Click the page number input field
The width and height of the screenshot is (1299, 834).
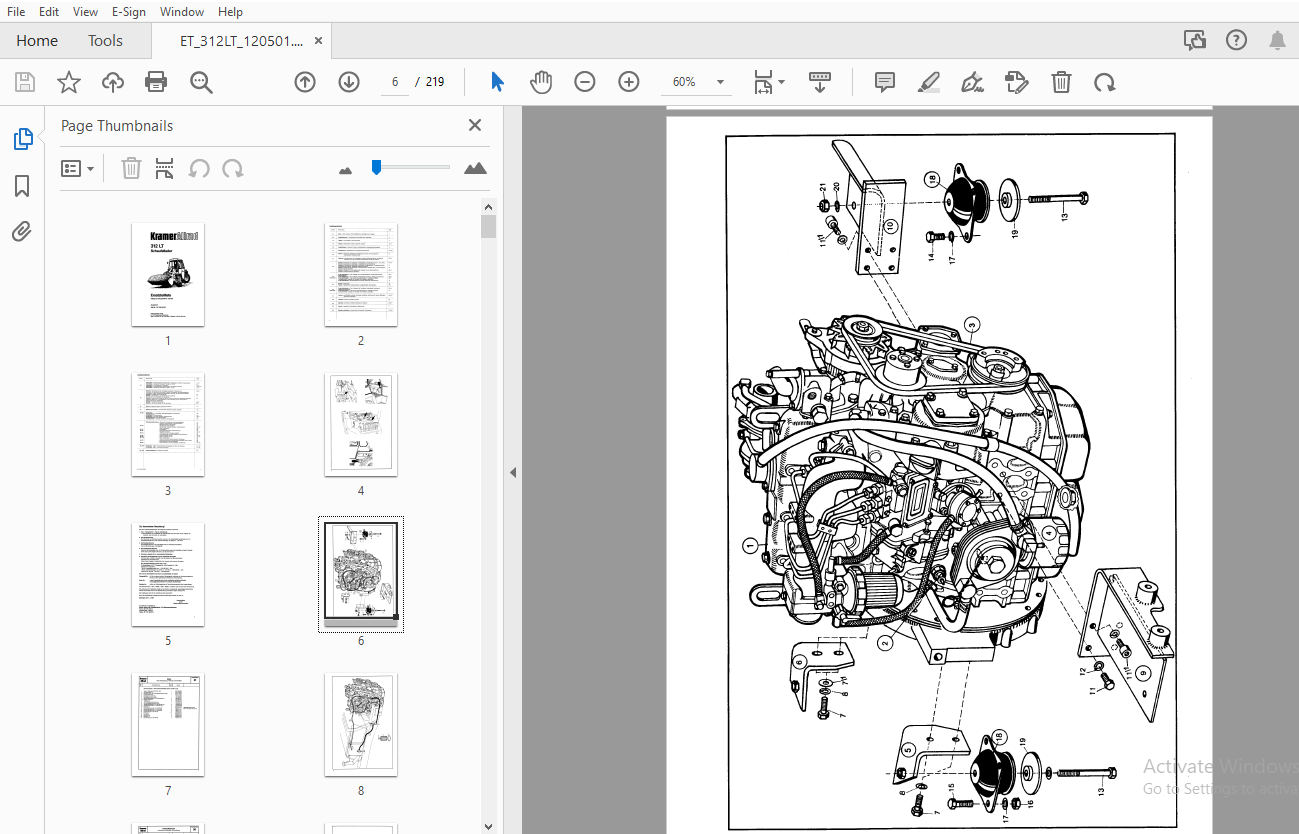[x=395, y=82]
